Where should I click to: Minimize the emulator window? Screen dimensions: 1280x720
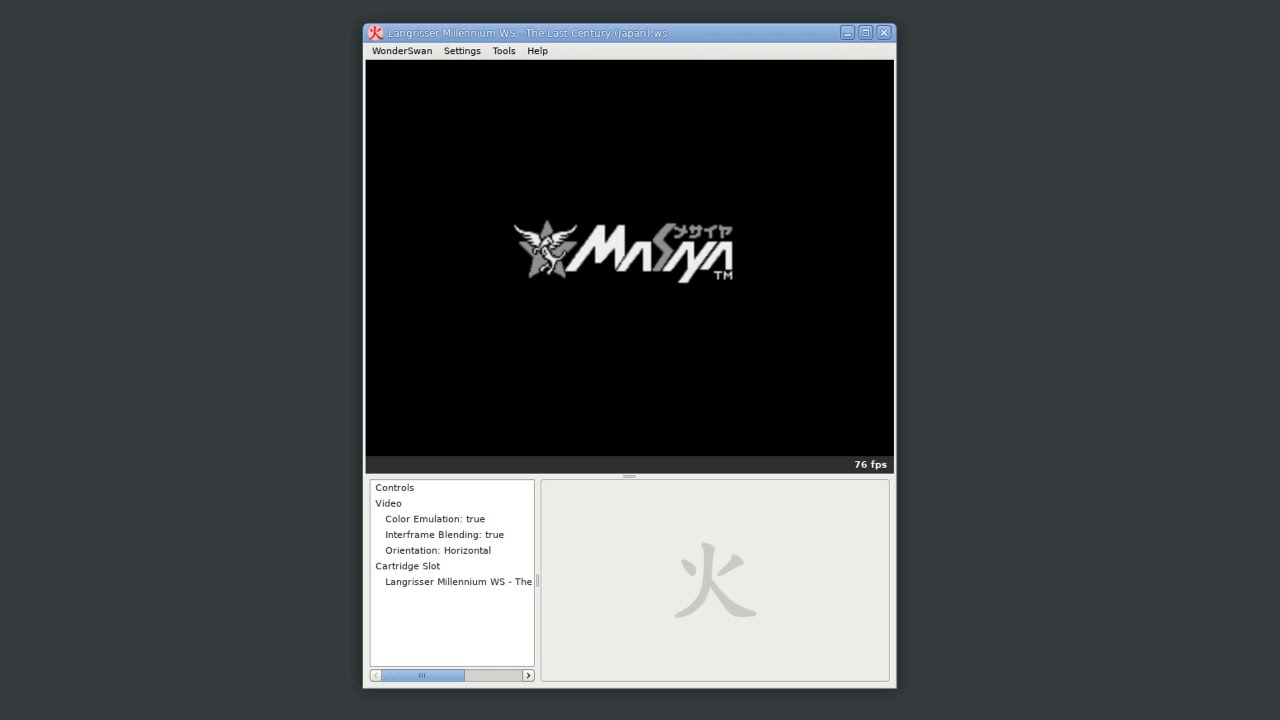coord(847,33)
